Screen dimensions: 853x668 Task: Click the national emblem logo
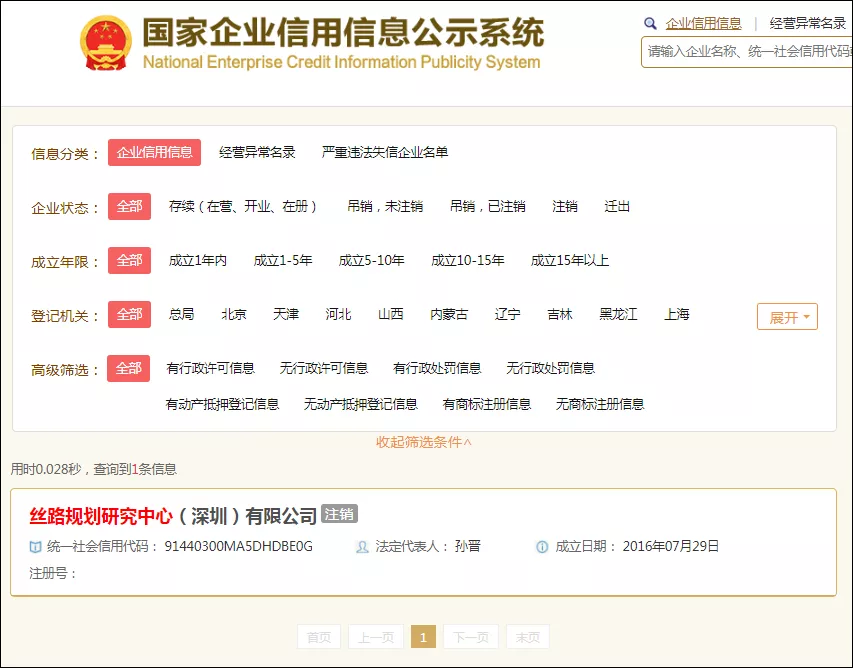106,44
